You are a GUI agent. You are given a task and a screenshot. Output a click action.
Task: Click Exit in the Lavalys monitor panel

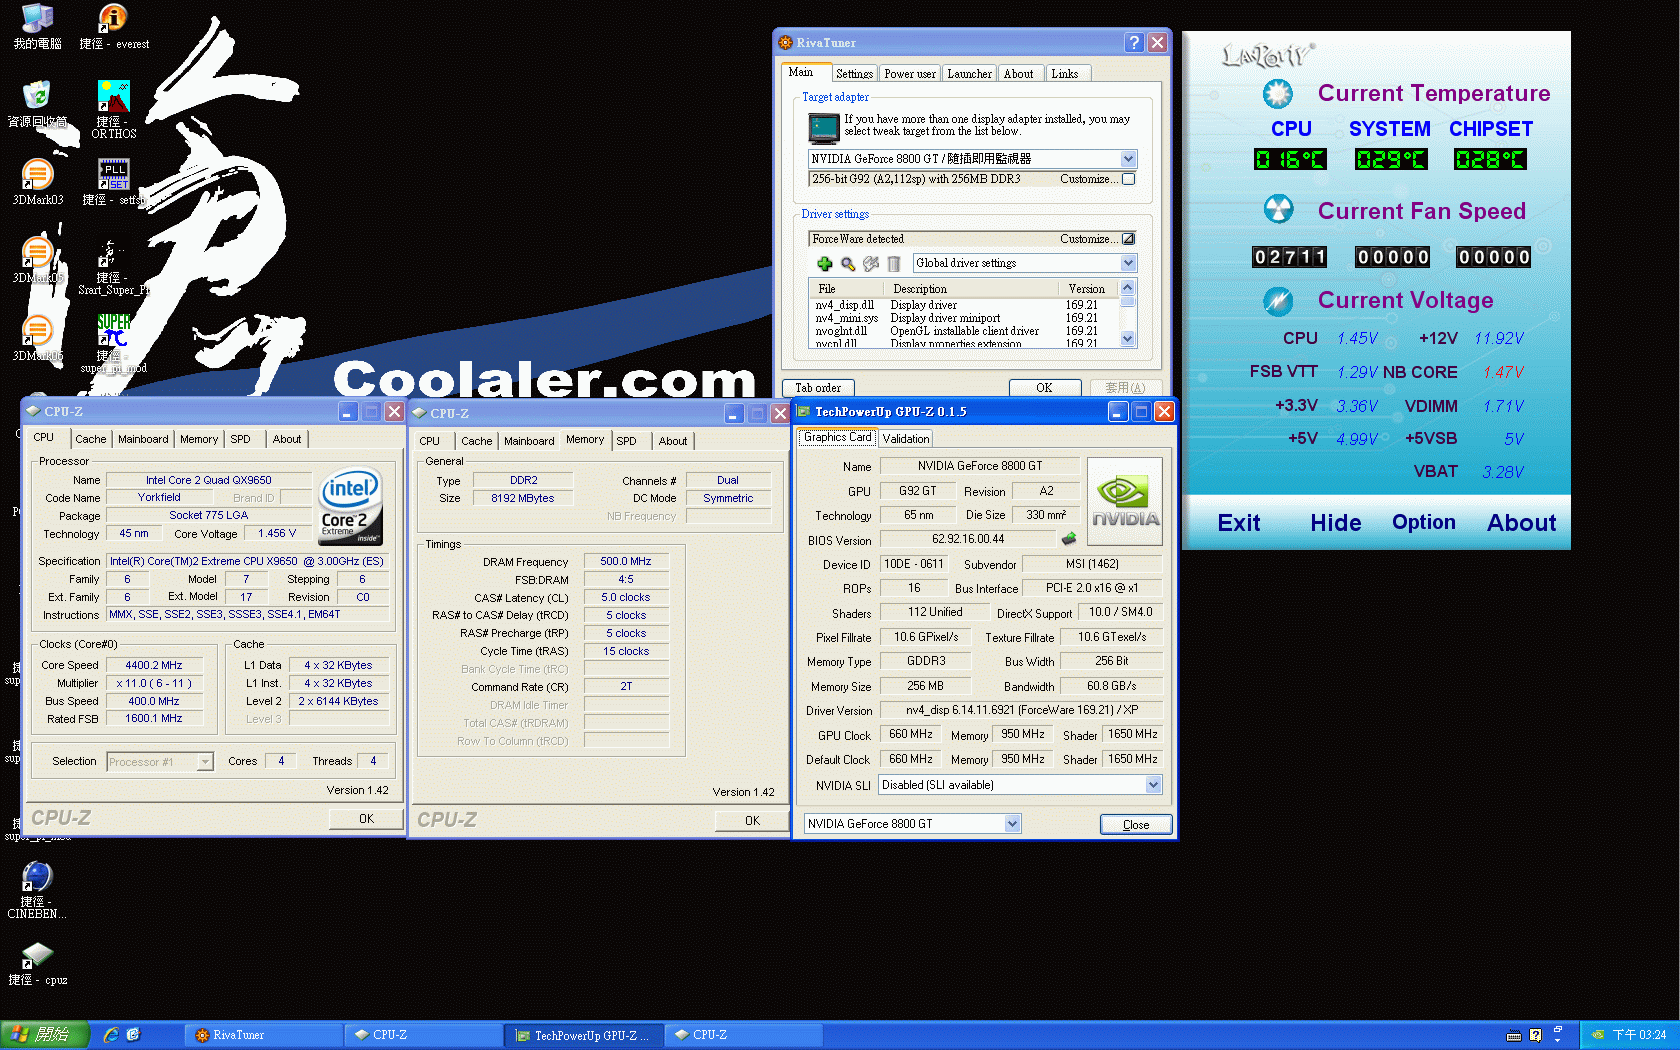click(1239, 523)
